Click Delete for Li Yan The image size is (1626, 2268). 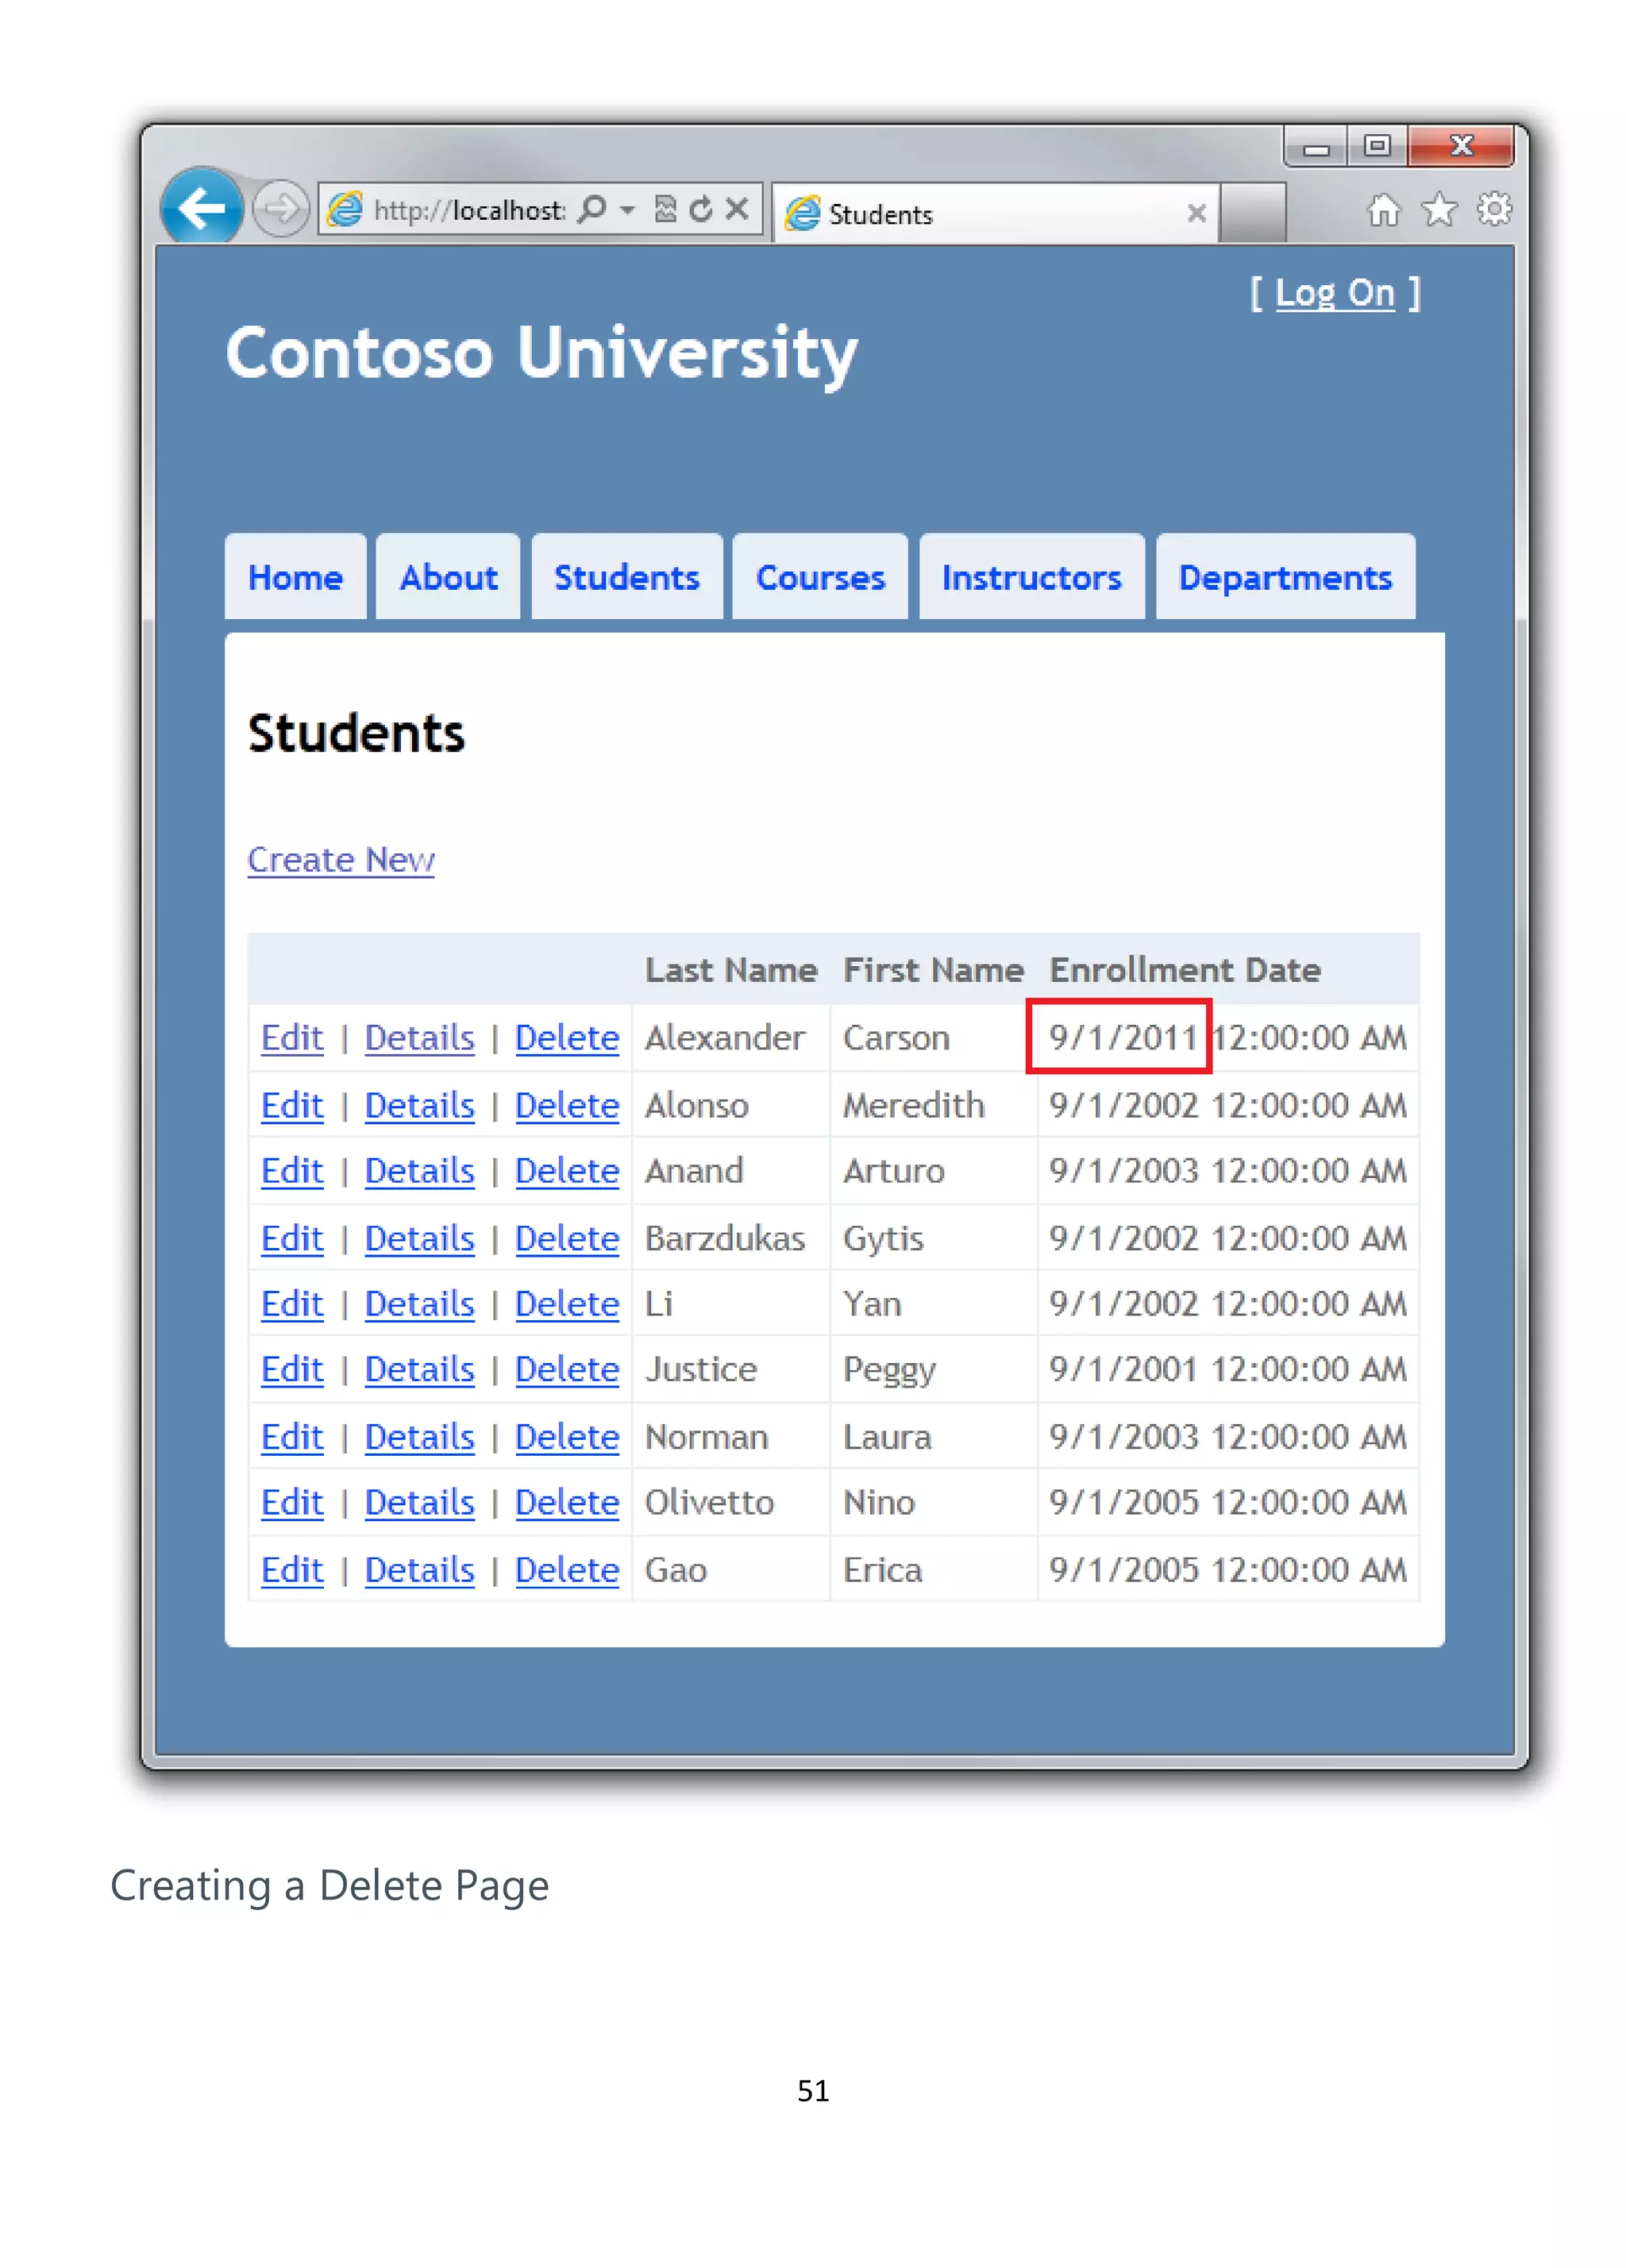[x=567, y=1304]
